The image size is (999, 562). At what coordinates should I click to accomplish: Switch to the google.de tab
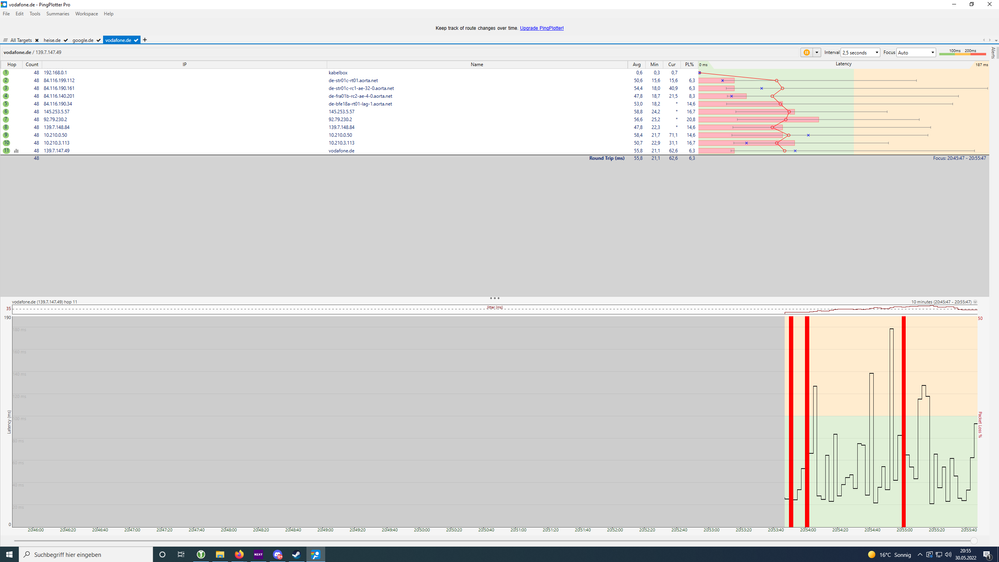[x=83, y=40]
